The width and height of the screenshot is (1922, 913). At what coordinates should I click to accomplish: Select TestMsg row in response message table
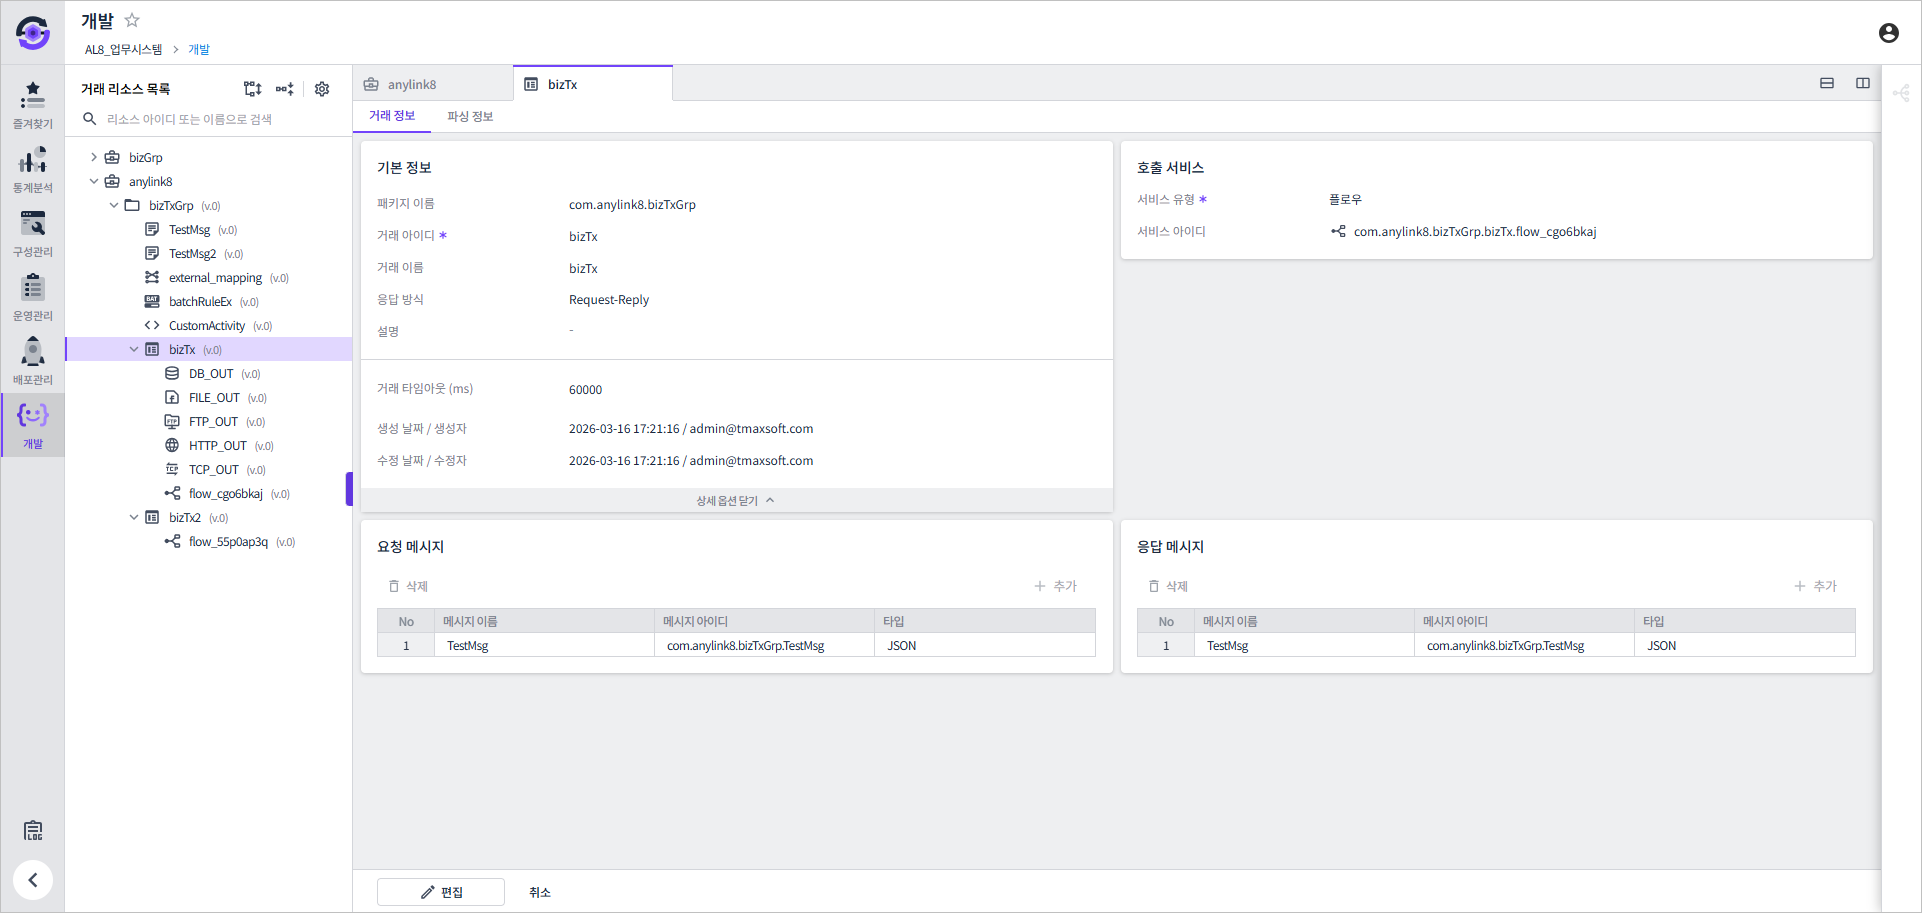click(1496, 646)
